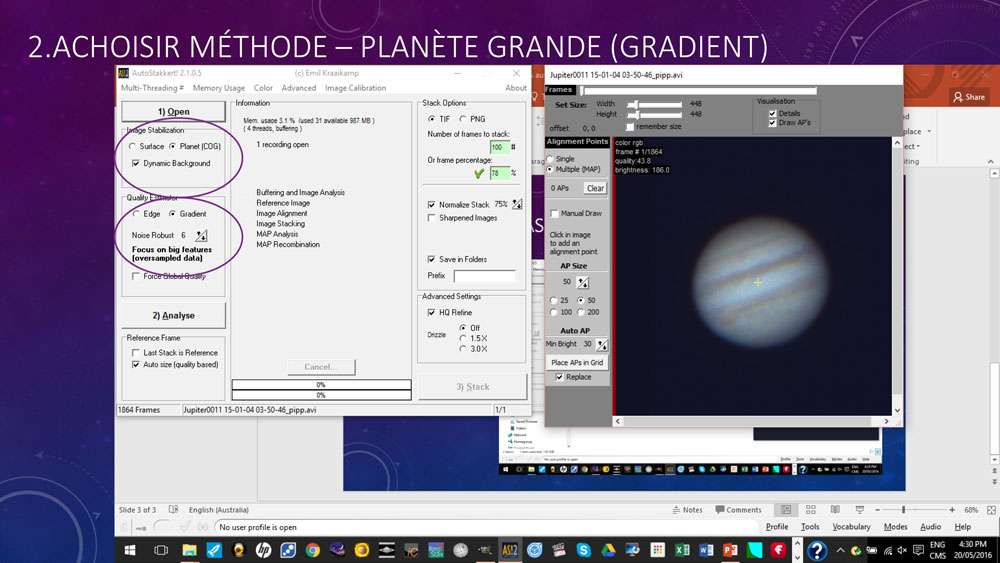Open the Color menu in AutoStakkert
This screenshot has width=1000, height=563.
(x=263, y=88)
